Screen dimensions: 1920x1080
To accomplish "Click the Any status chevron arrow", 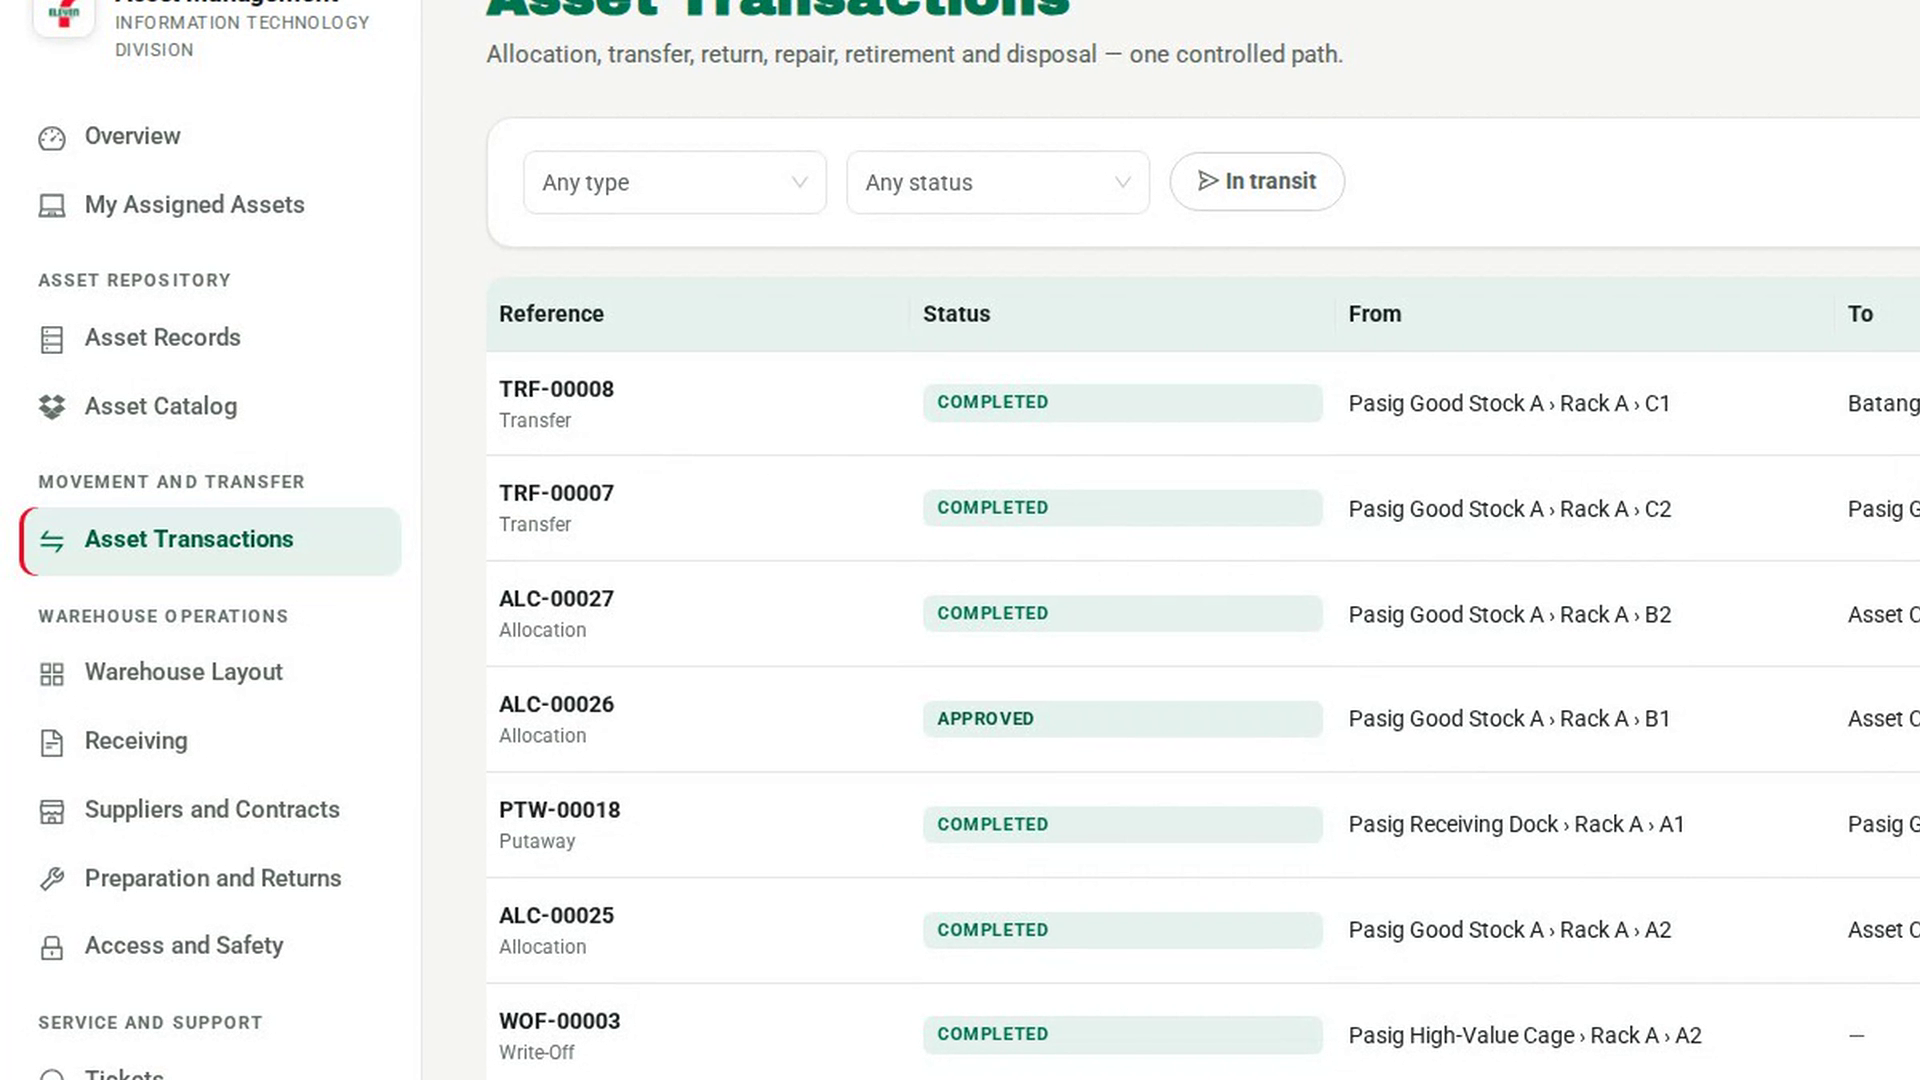I will pos(1122,182).
